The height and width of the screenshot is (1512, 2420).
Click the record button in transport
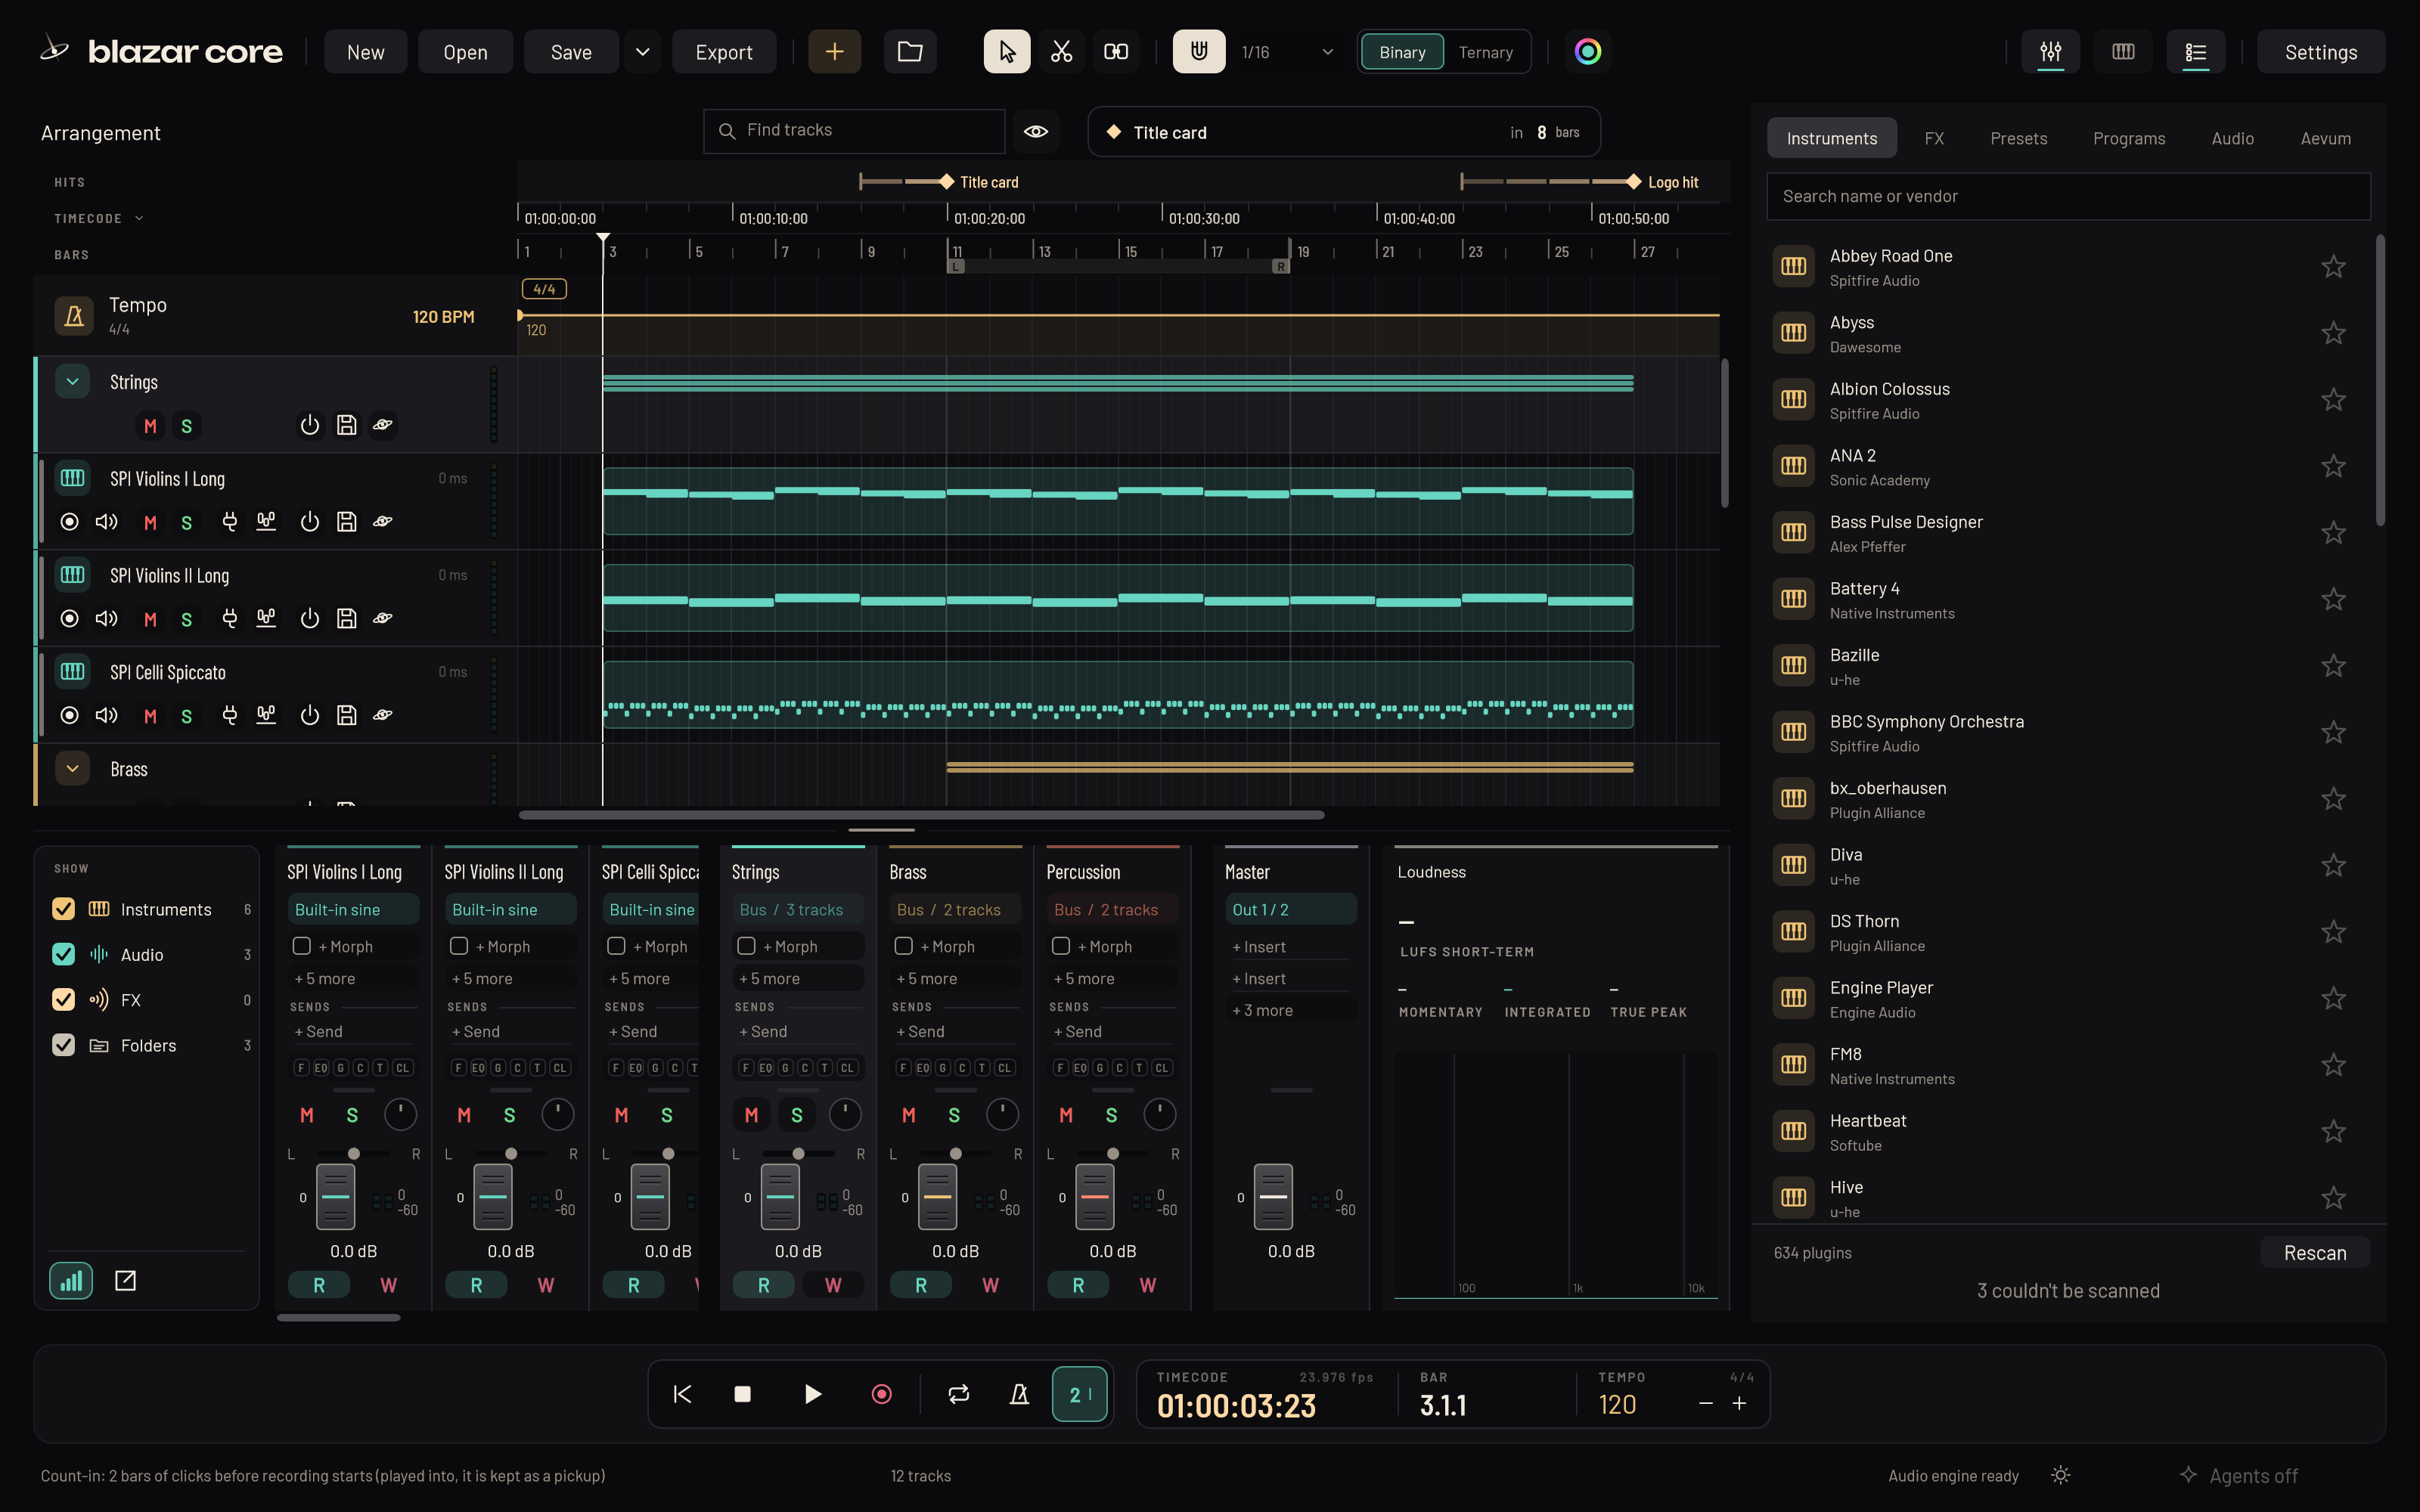pyautogui.click(x=881, y=1394)
